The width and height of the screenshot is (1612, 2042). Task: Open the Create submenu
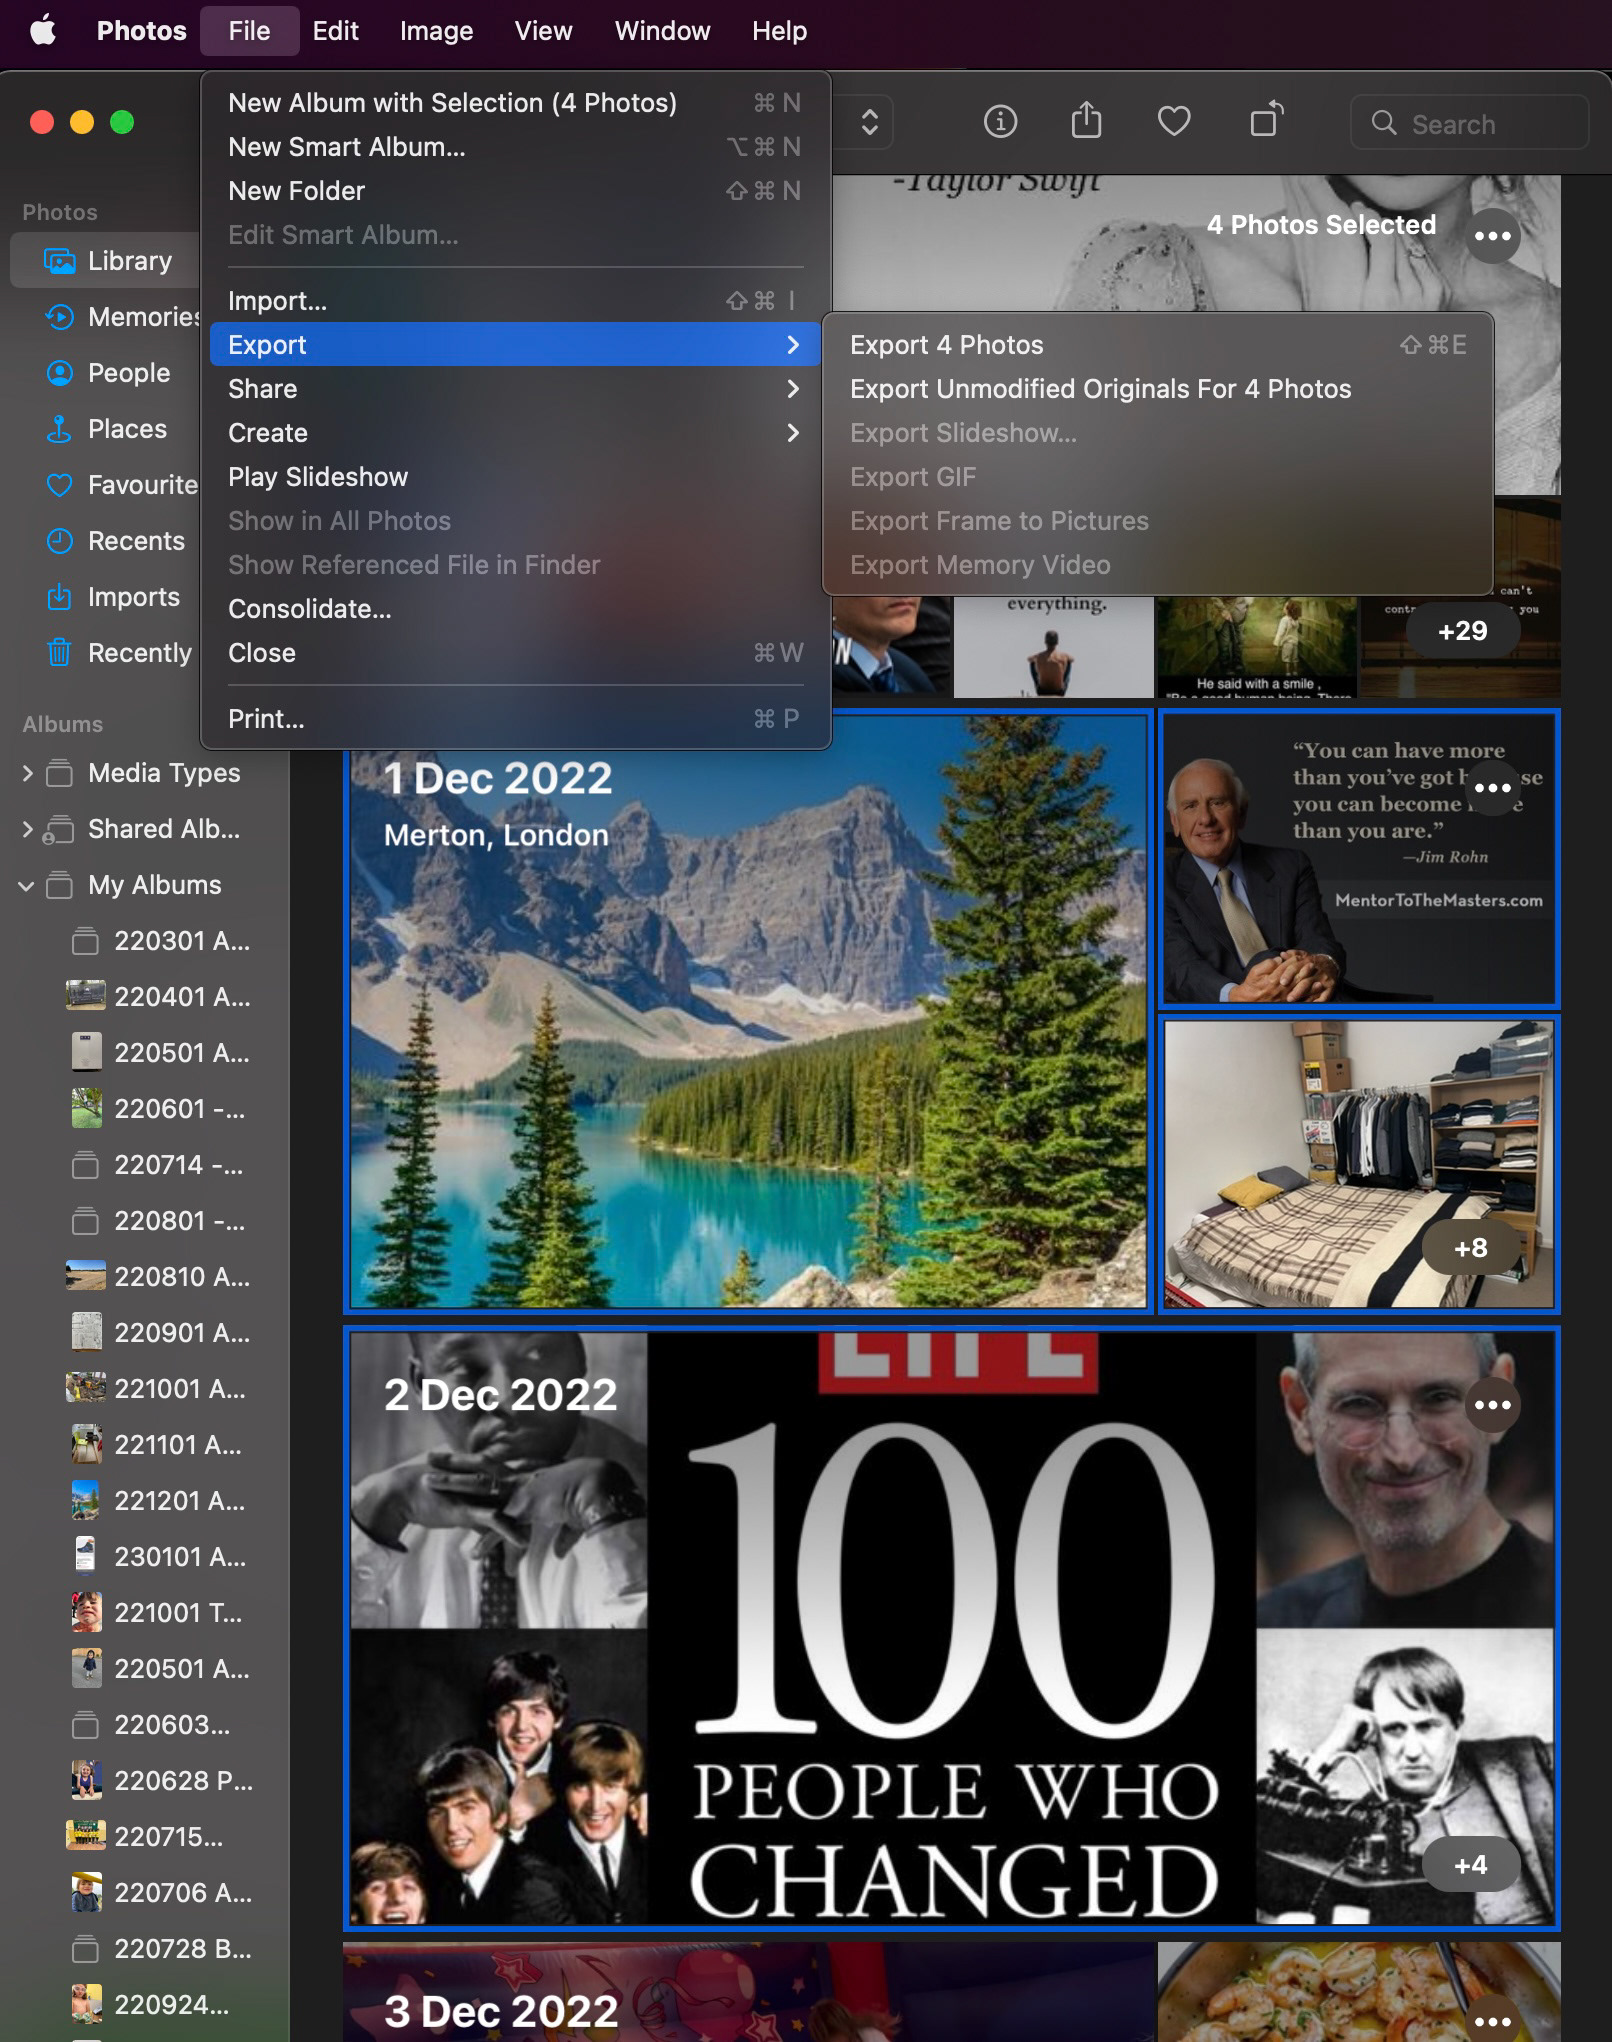(x=515, y=433)
